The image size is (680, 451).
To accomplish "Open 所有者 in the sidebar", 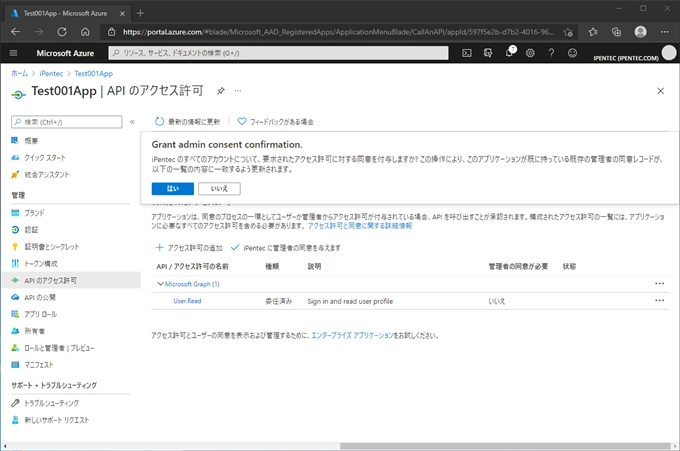I will (34, 331).
